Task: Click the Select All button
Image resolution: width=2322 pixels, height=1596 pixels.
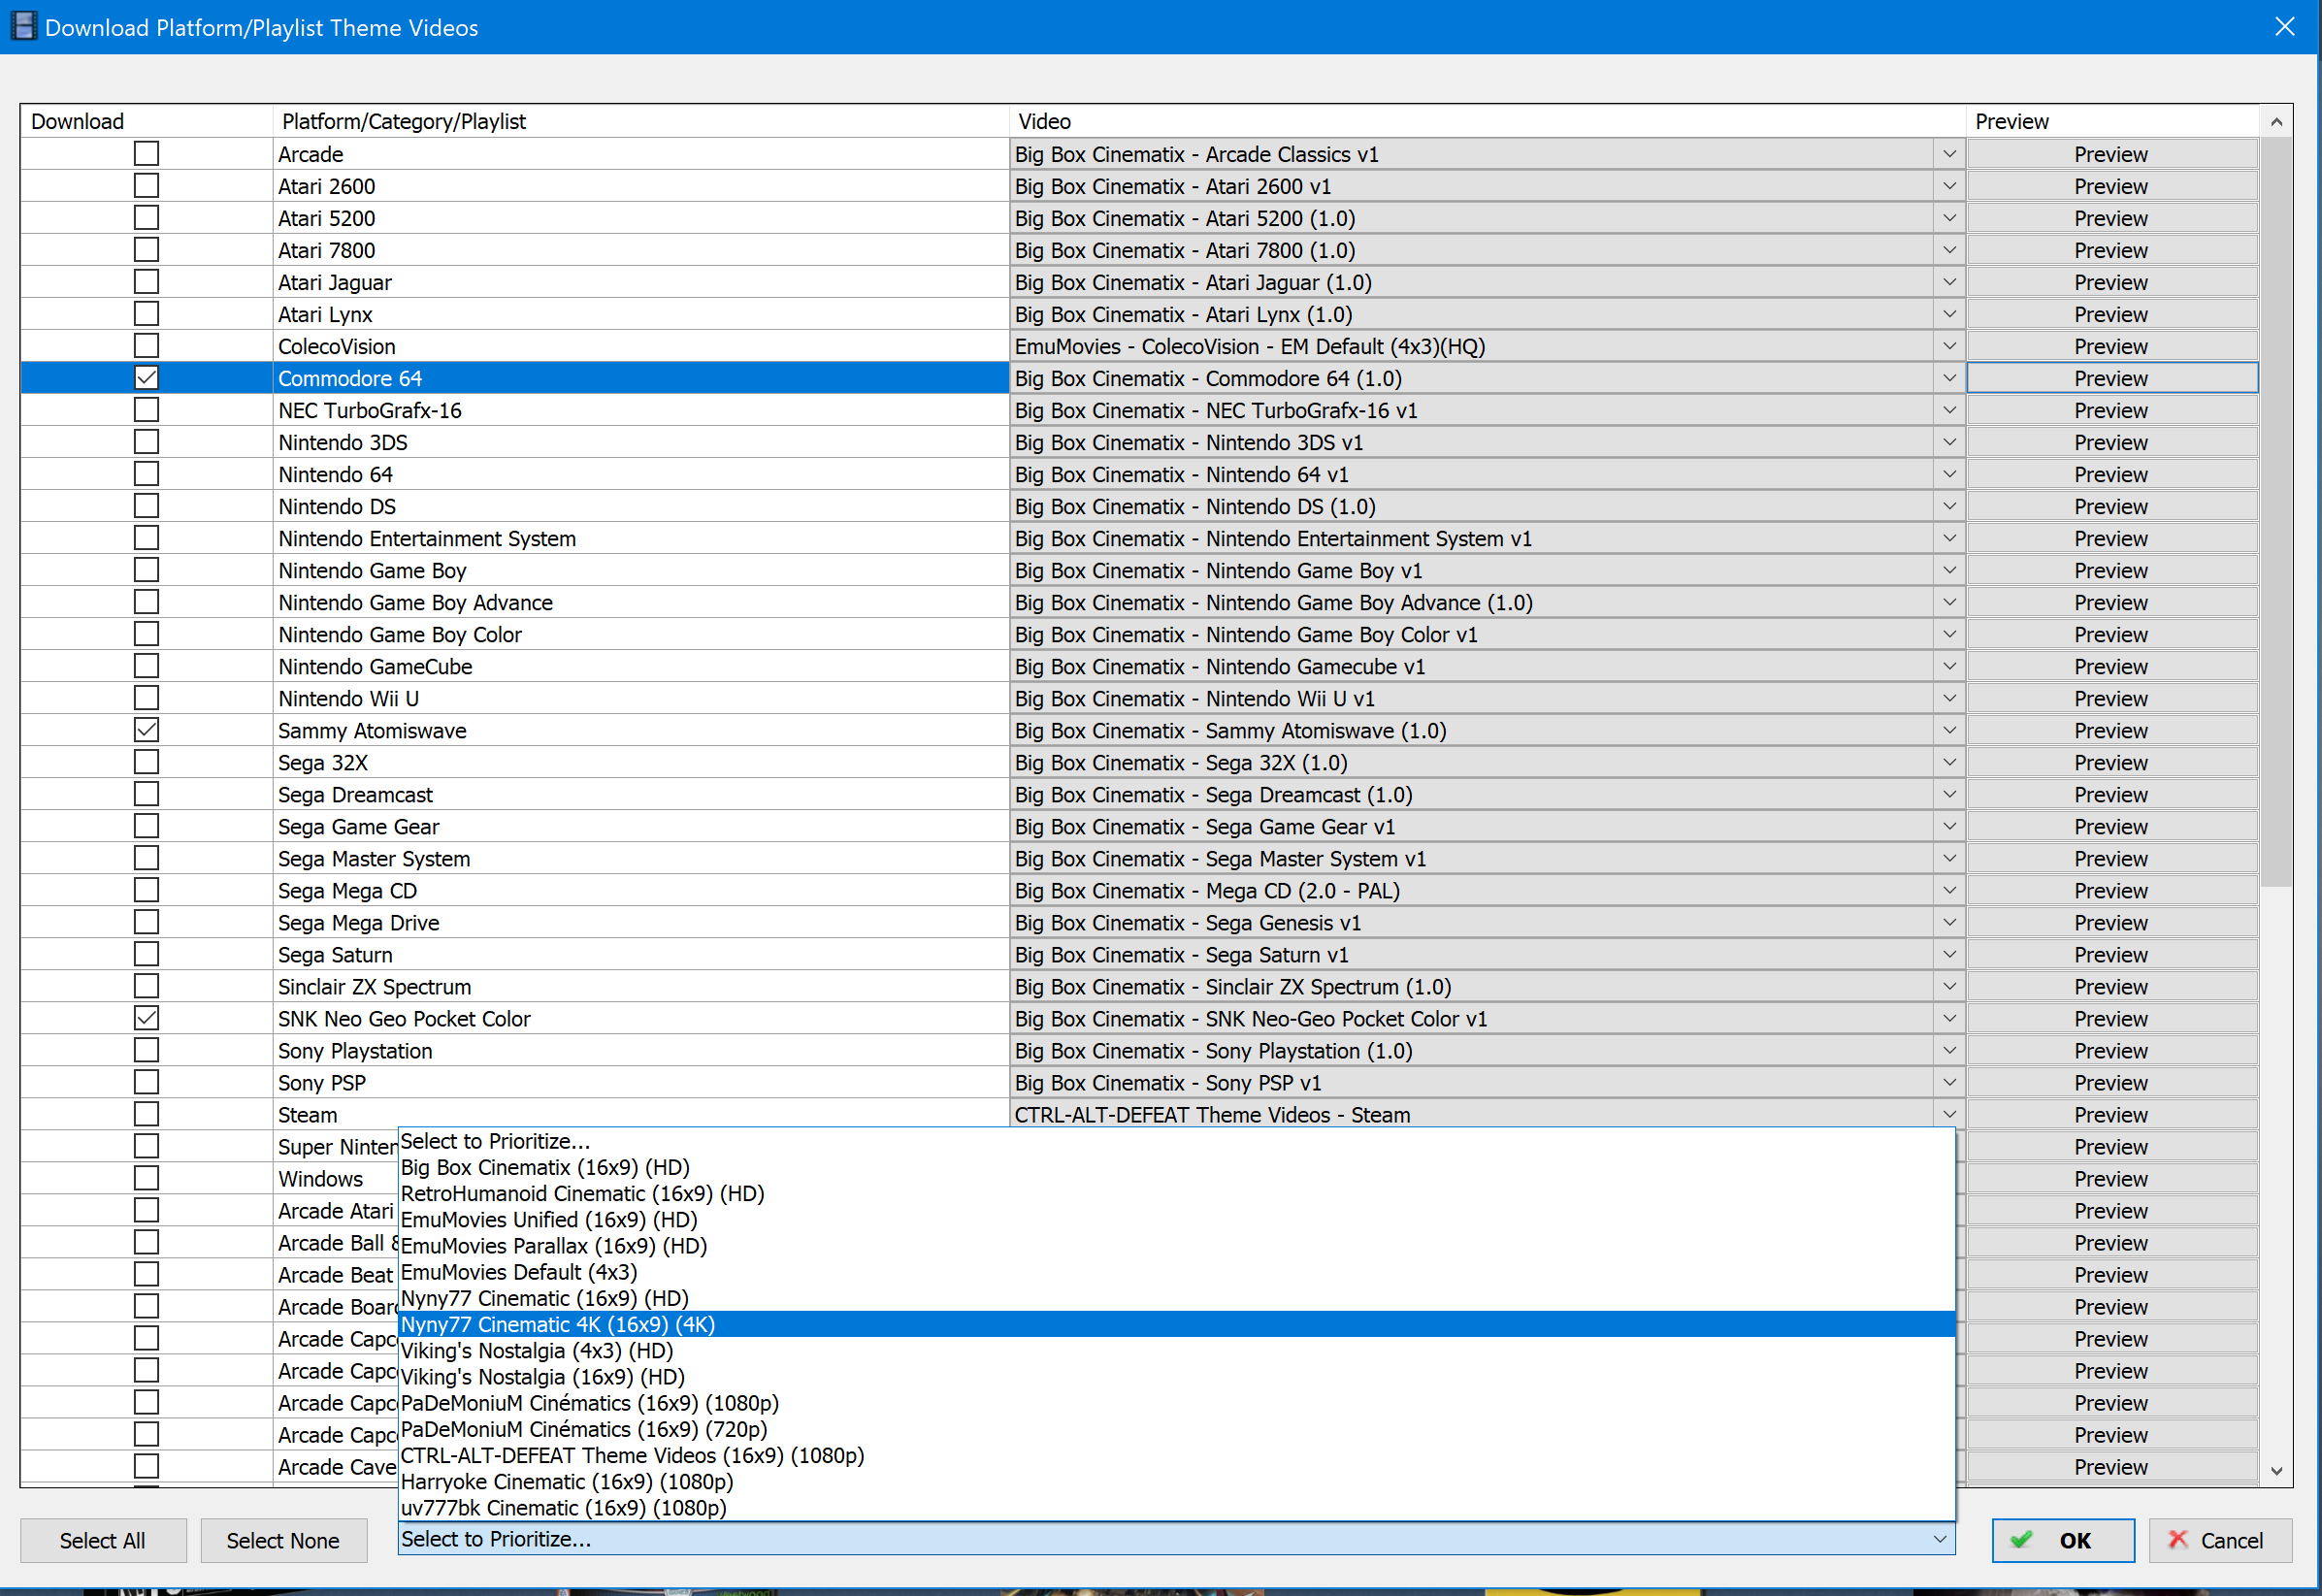Action: point(102,1540)
